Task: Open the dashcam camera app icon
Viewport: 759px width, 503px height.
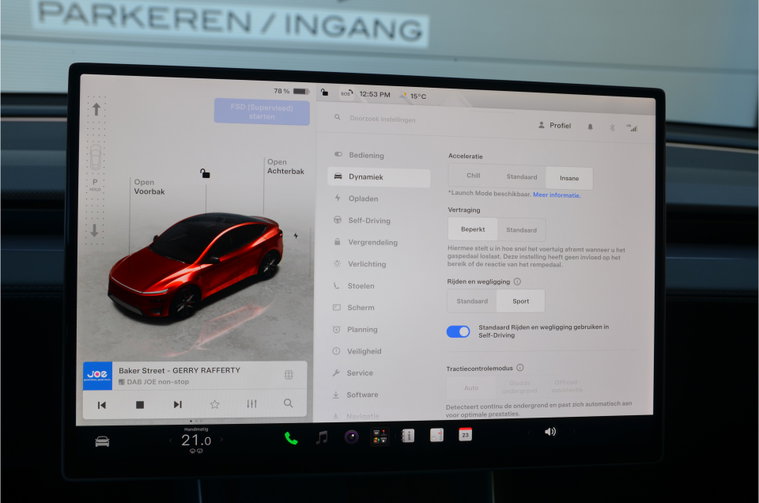Action: pyautogui.click(x=351, y=437)
